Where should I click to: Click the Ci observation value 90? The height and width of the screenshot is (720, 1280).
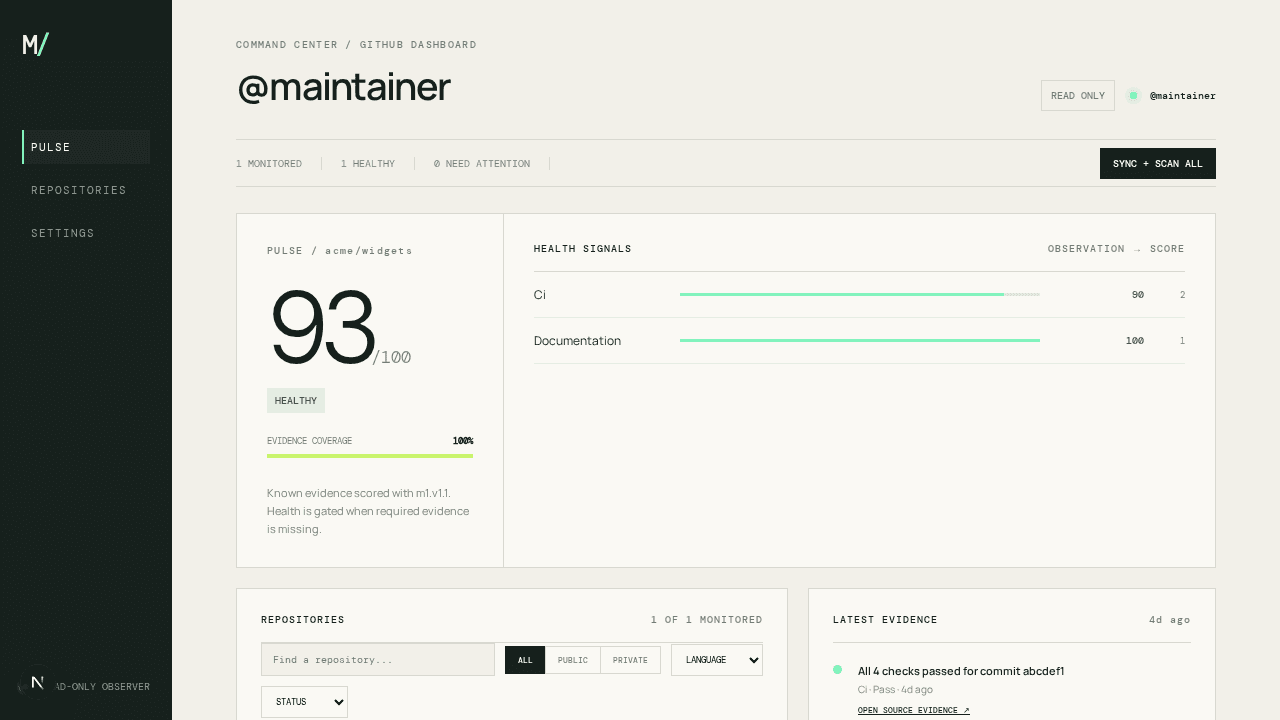pyautogui.click(x=1138, y=295)
